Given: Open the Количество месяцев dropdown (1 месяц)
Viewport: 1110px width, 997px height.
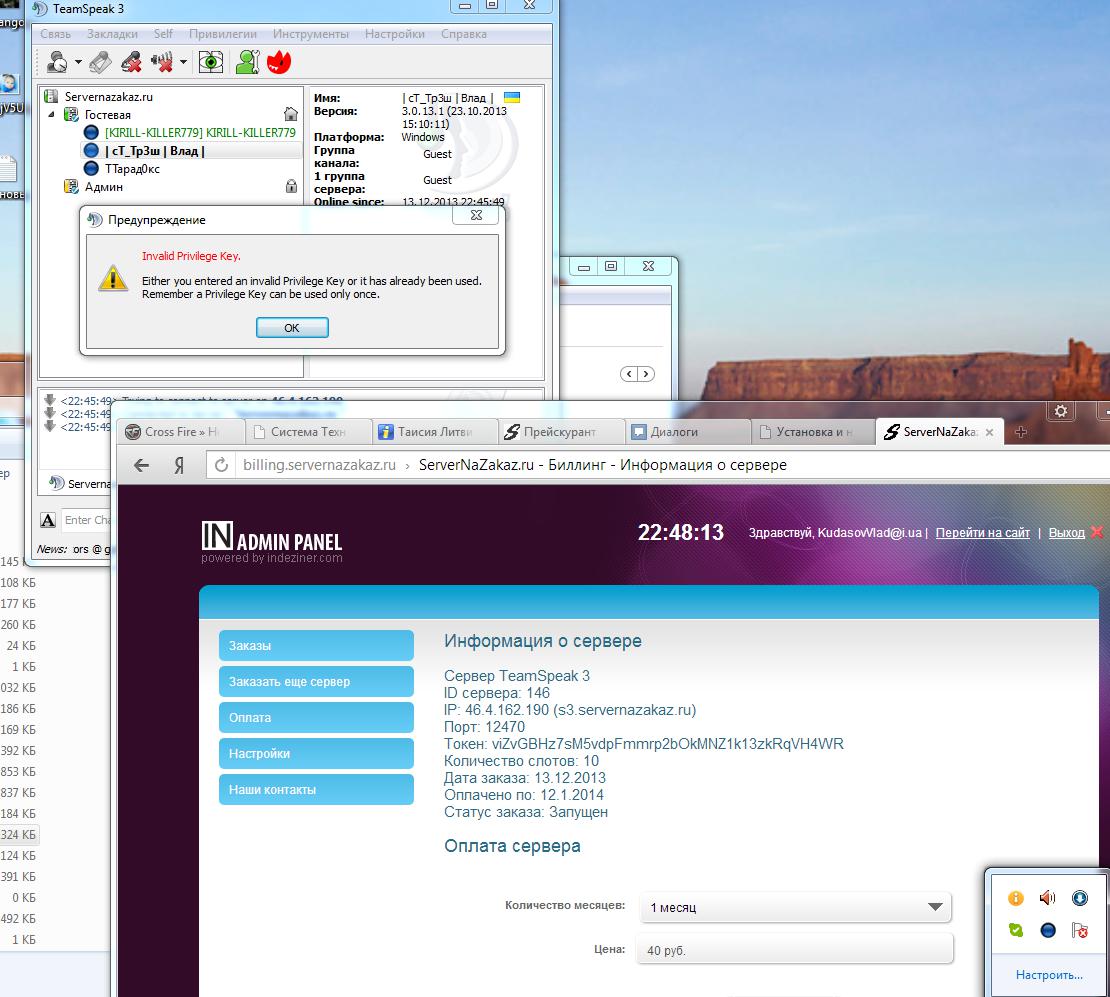Looking at the screenshot, I should [x=796, y=907].
